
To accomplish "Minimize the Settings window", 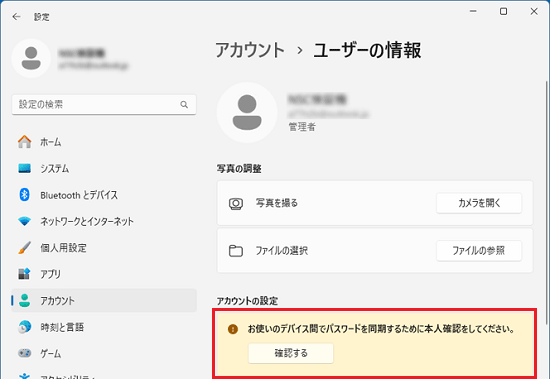I will tap(473, 12).
